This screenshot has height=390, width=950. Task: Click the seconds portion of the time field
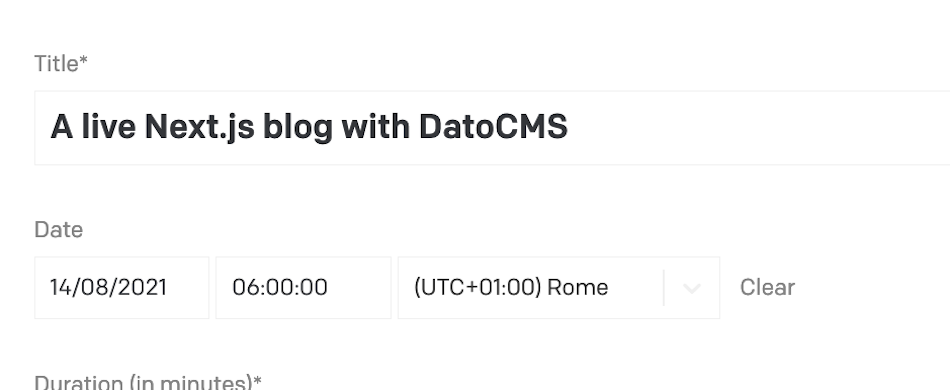pos(316,288)
